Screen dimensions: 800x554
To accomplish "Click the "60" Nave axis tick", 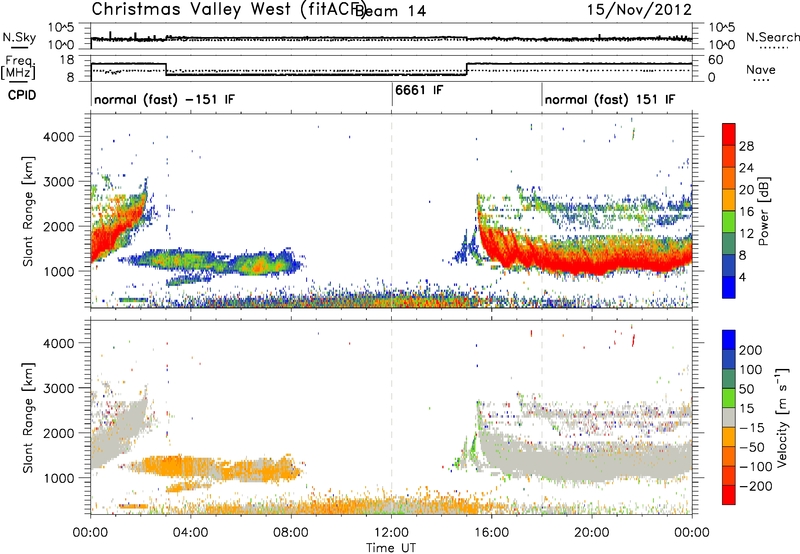I will coord(716,60).
